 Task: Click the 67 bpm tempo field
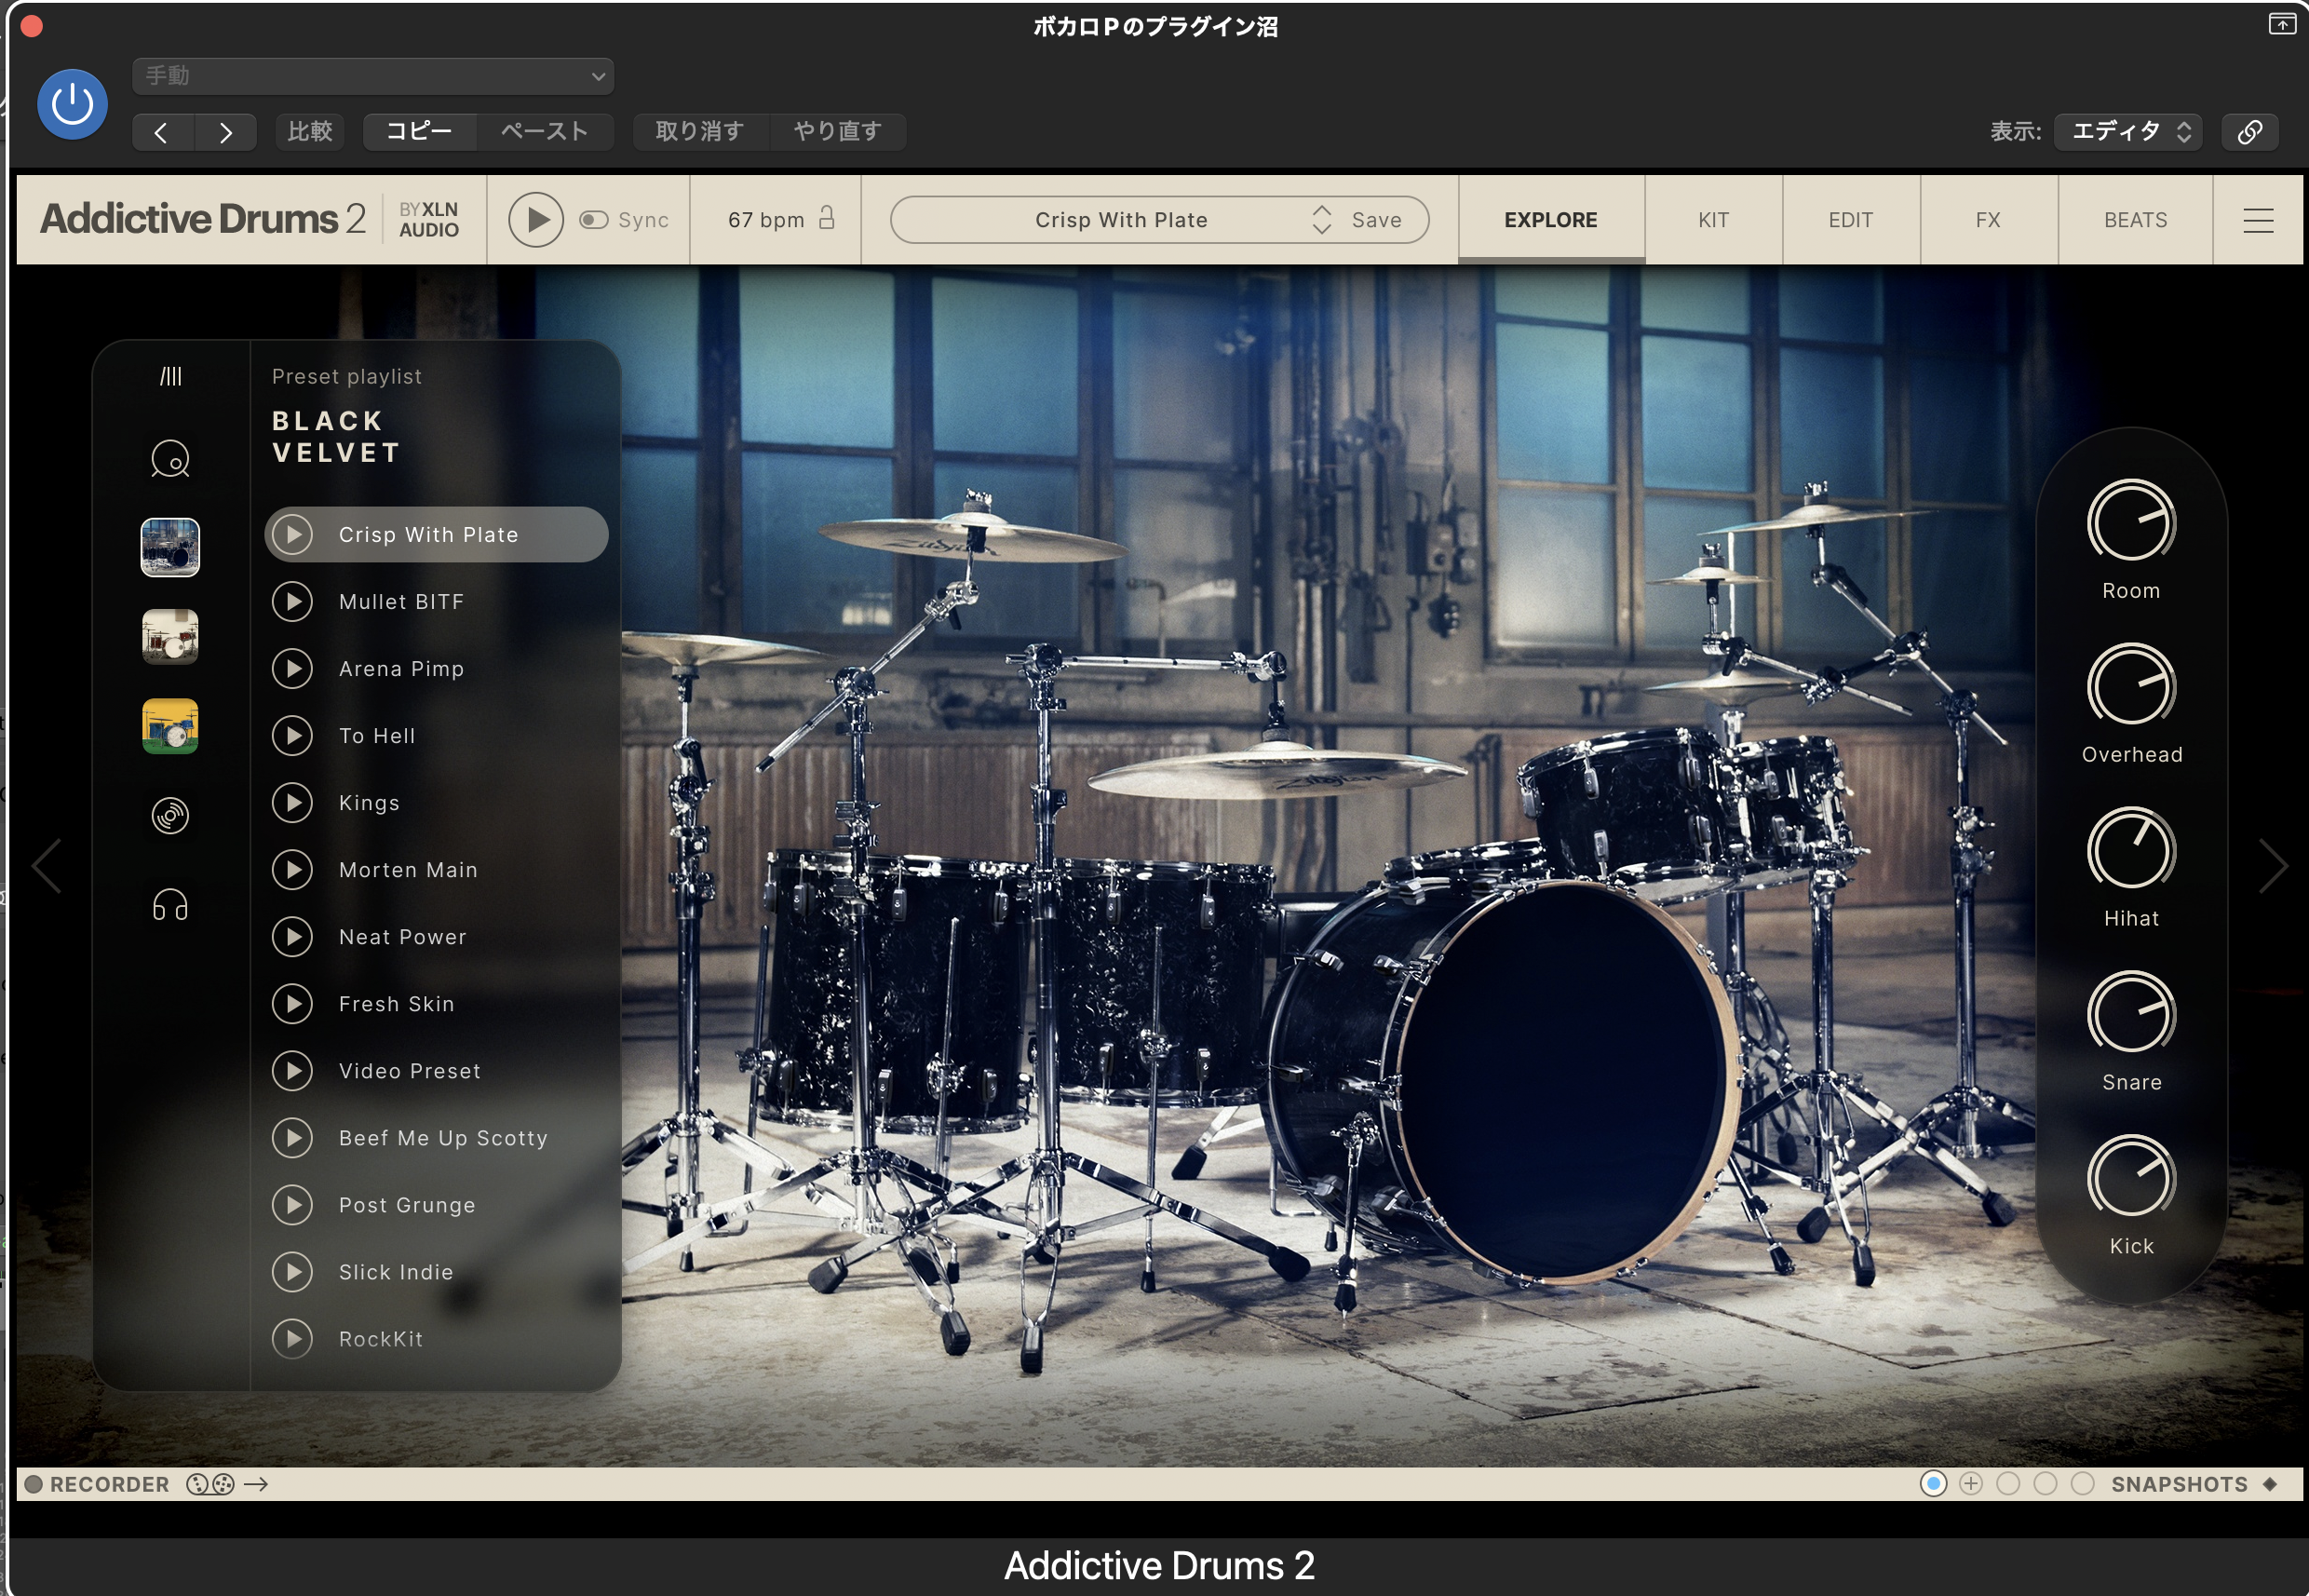click(x=766, y=220)
